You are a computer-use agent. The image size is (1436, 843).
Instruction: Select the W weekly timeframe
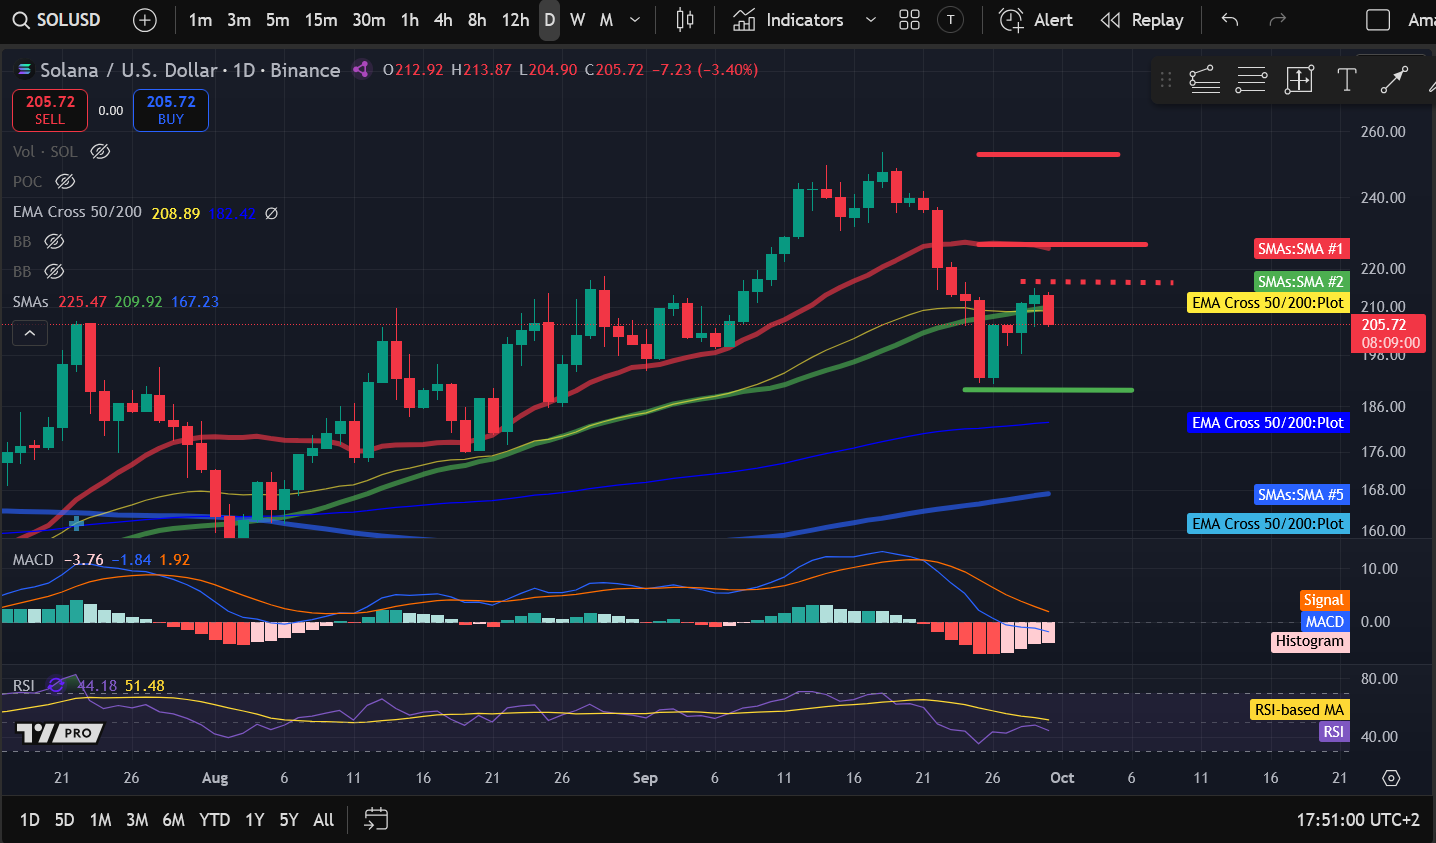point(578,20)
